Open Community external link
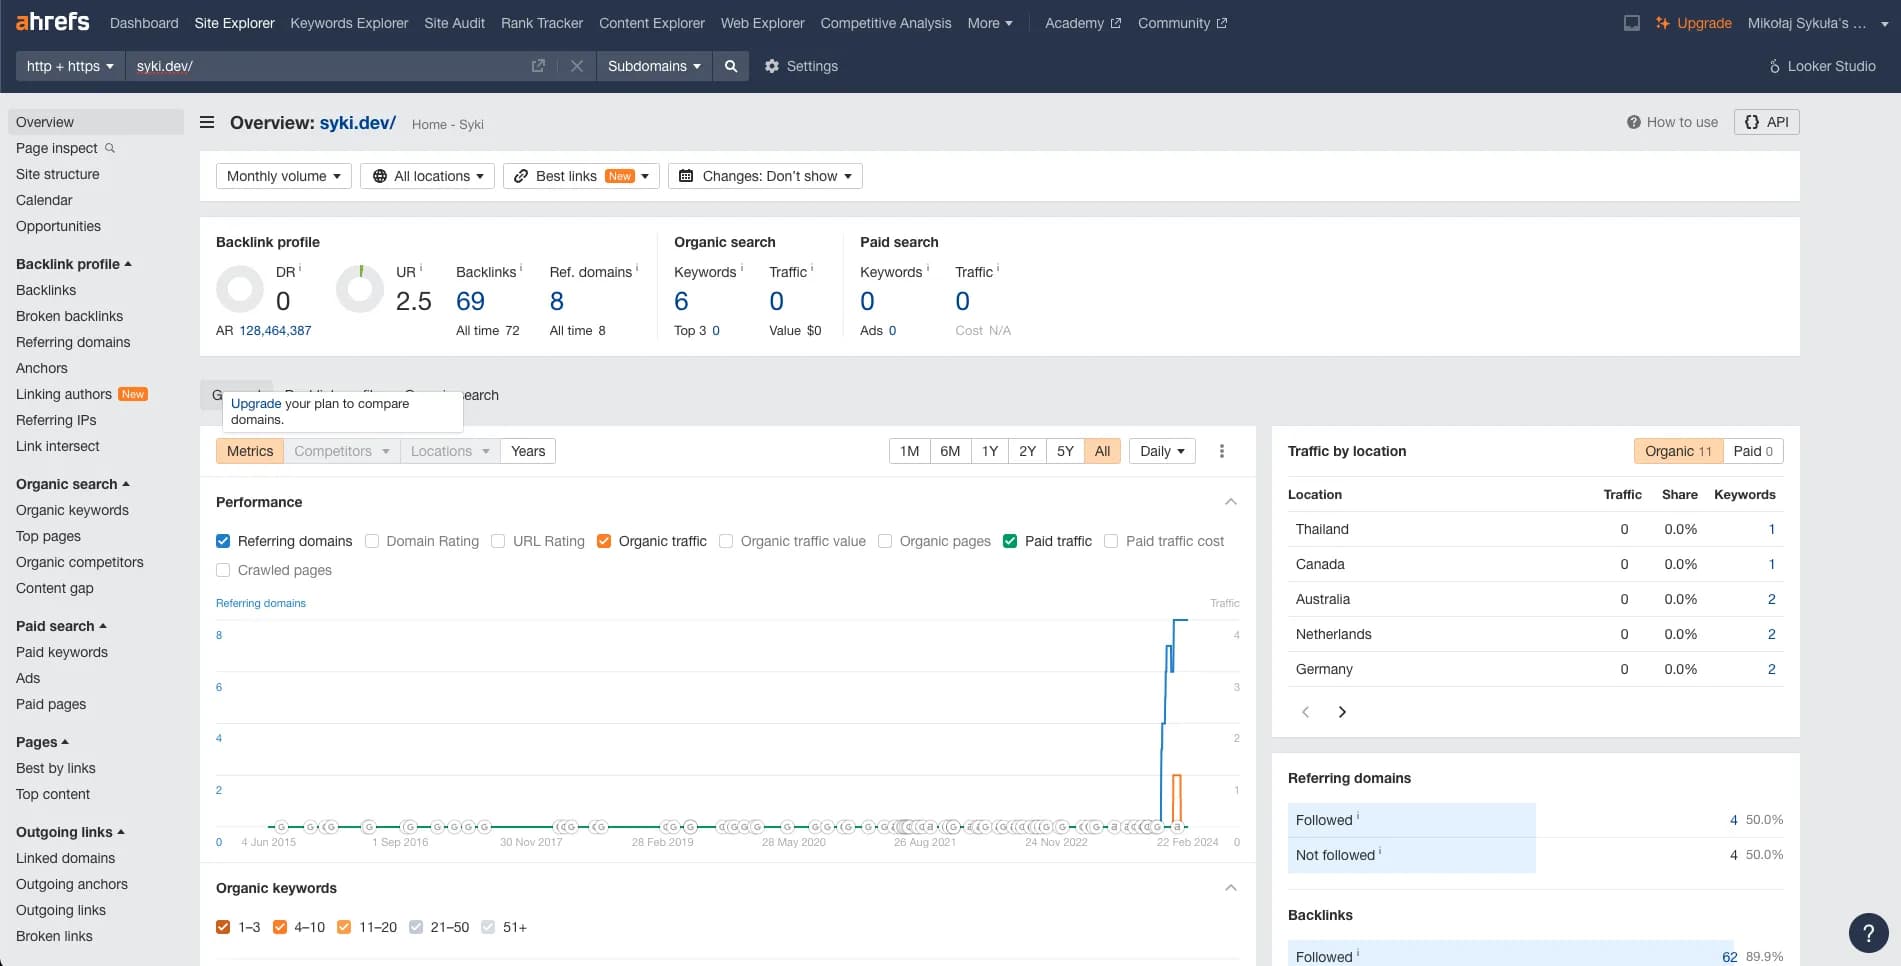Image resolution: width=1901 pixels, height=966 pixels. click(1182, 23)
